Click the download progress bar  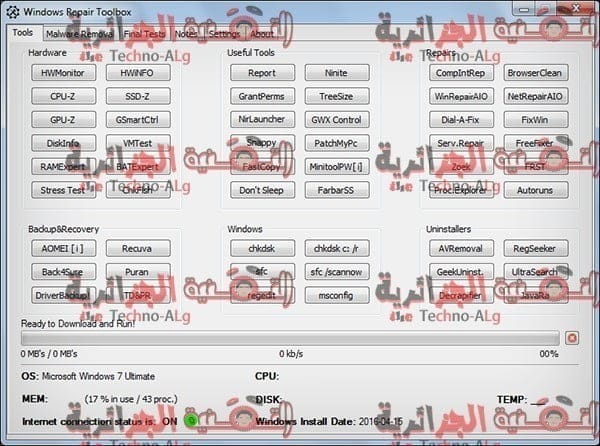(x=290, y=338)
